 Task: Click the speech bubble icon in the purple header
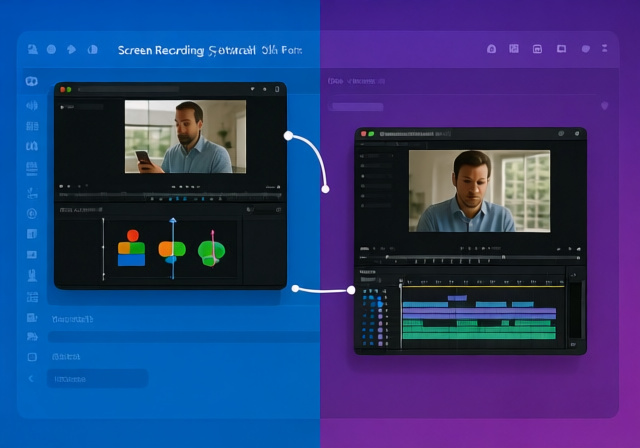tap(586, 49)
